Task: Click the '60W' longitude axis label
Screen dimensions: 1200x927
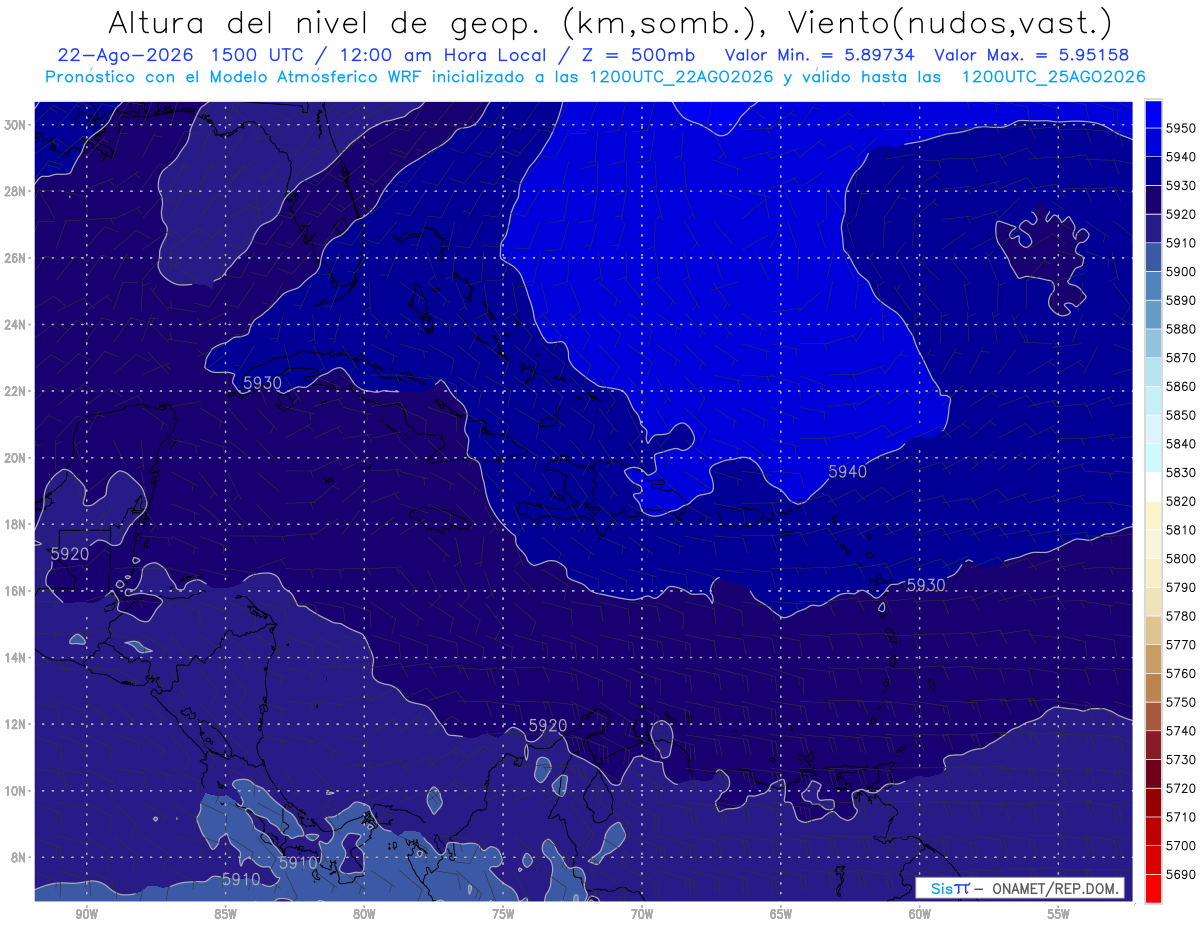Action: click(920, 914)
